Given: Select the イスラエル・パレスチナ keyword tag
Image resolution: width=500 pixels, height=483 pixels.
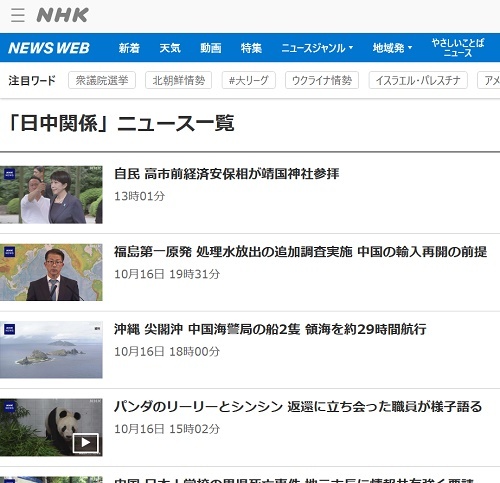Looking at the screenshot, I should [x=418, y=80].
